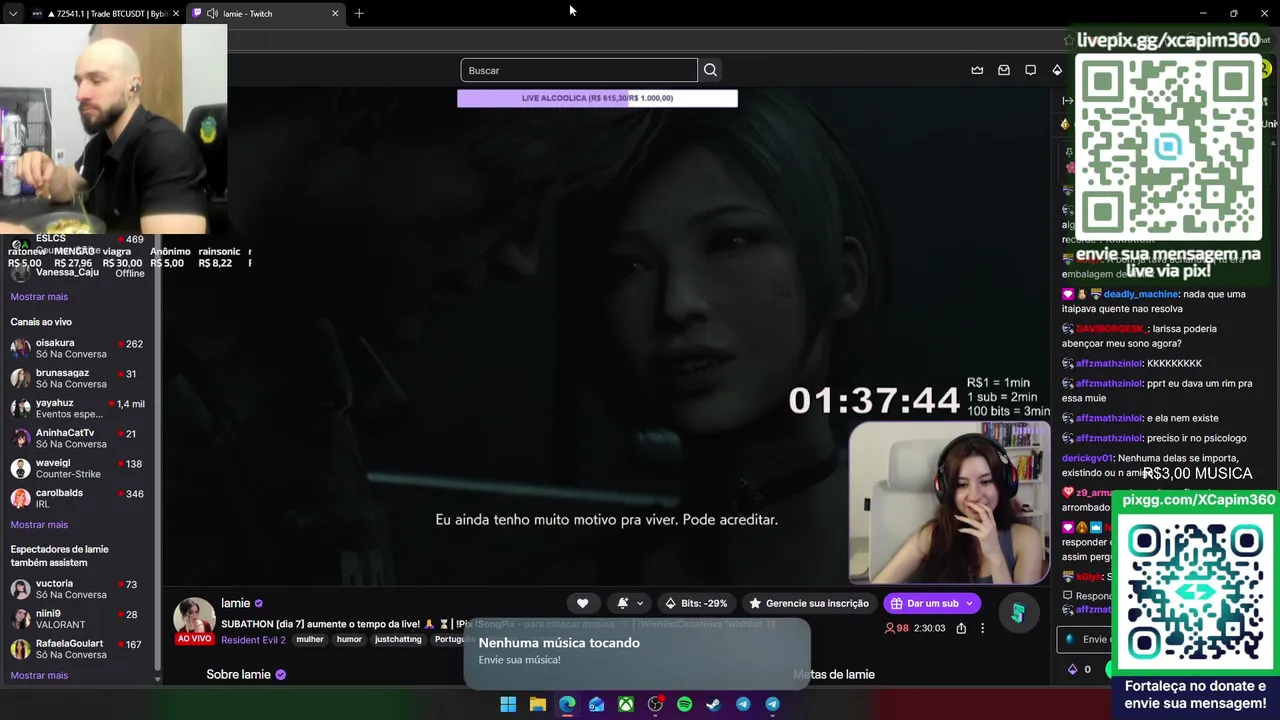1280x720 pixels.
Task: Click derickgv01 username in chat
Action: point(1087,458)
